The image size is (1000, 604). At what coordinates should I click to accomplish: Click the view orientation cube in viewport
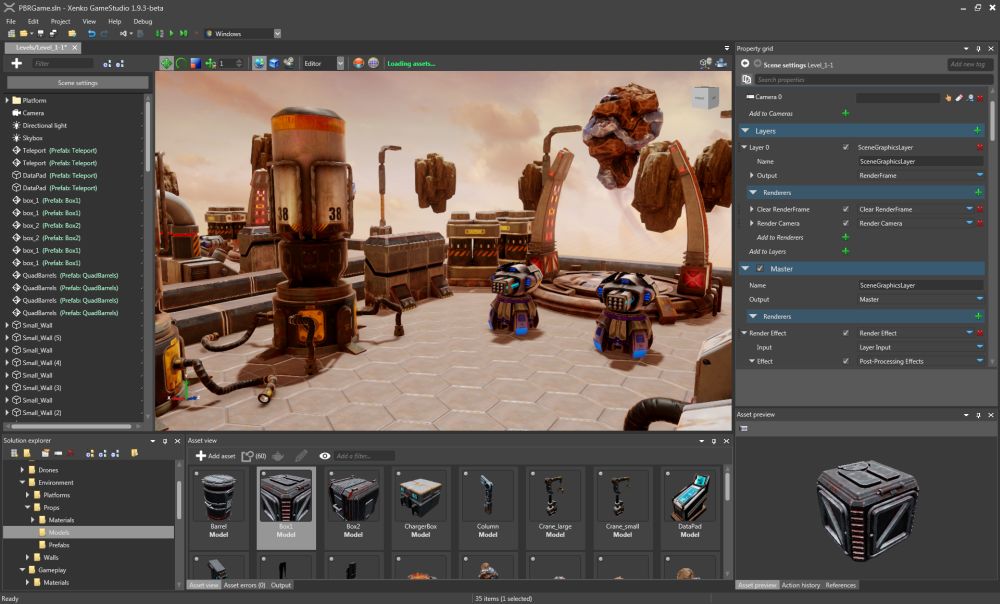tap(705, 97)
